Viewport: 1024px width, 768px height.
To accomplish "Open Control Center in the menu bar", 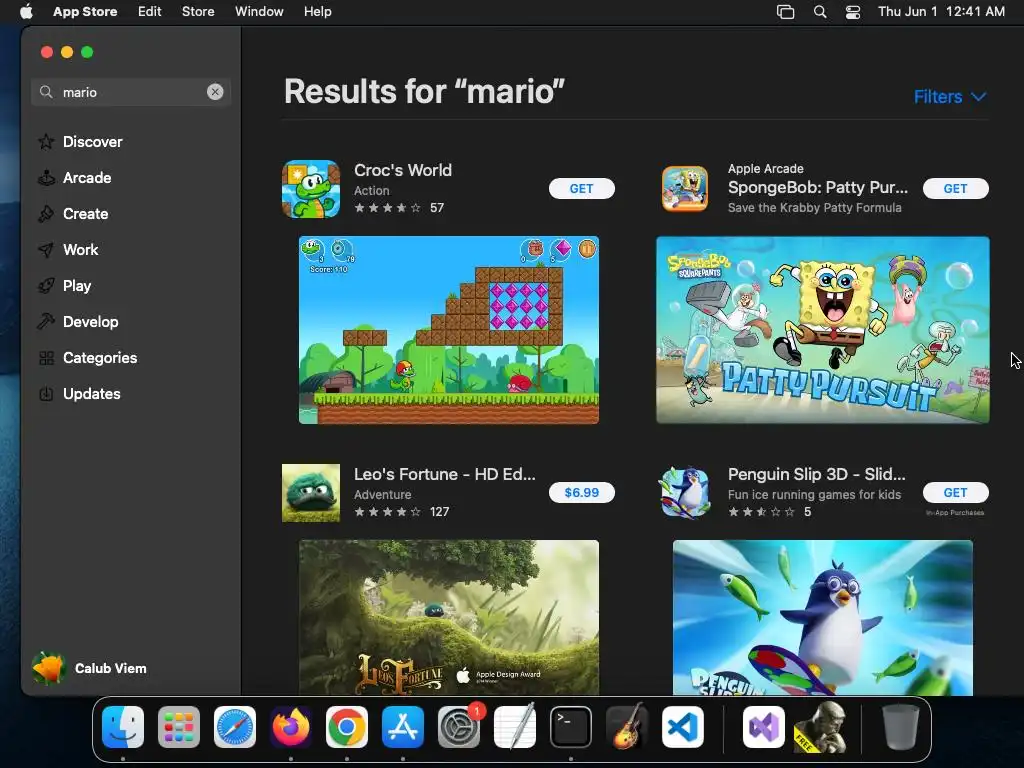I will [853, 12].
